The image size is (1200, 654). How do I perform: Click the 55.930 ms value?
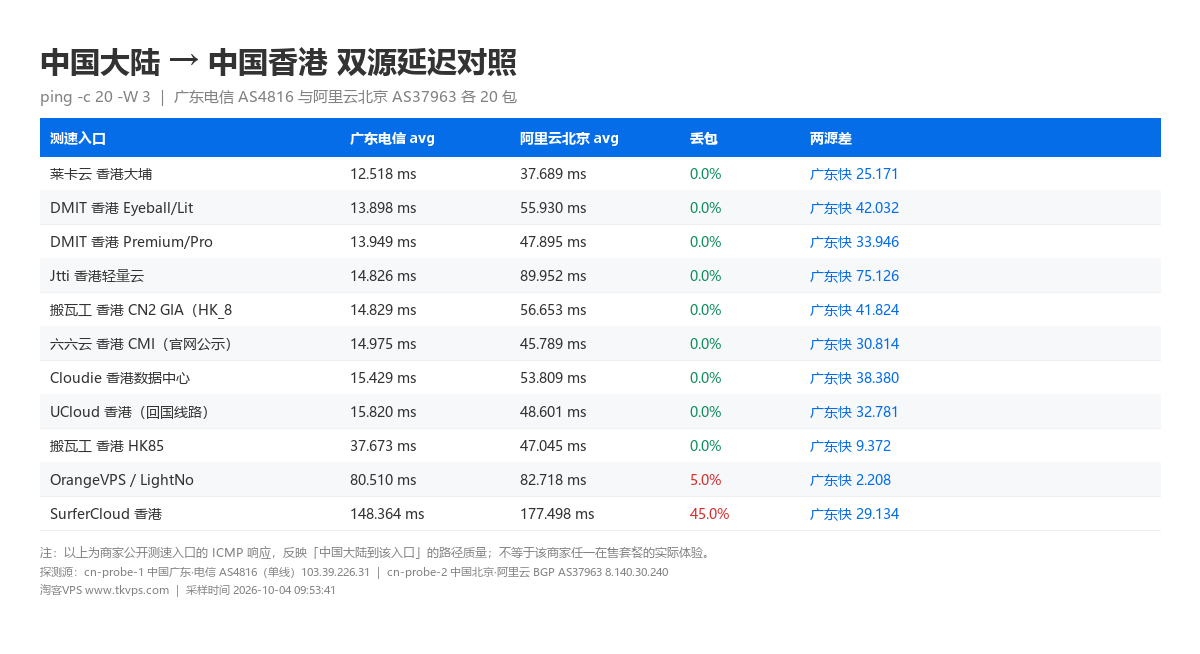pyautogui.click(x=553, y=208)
